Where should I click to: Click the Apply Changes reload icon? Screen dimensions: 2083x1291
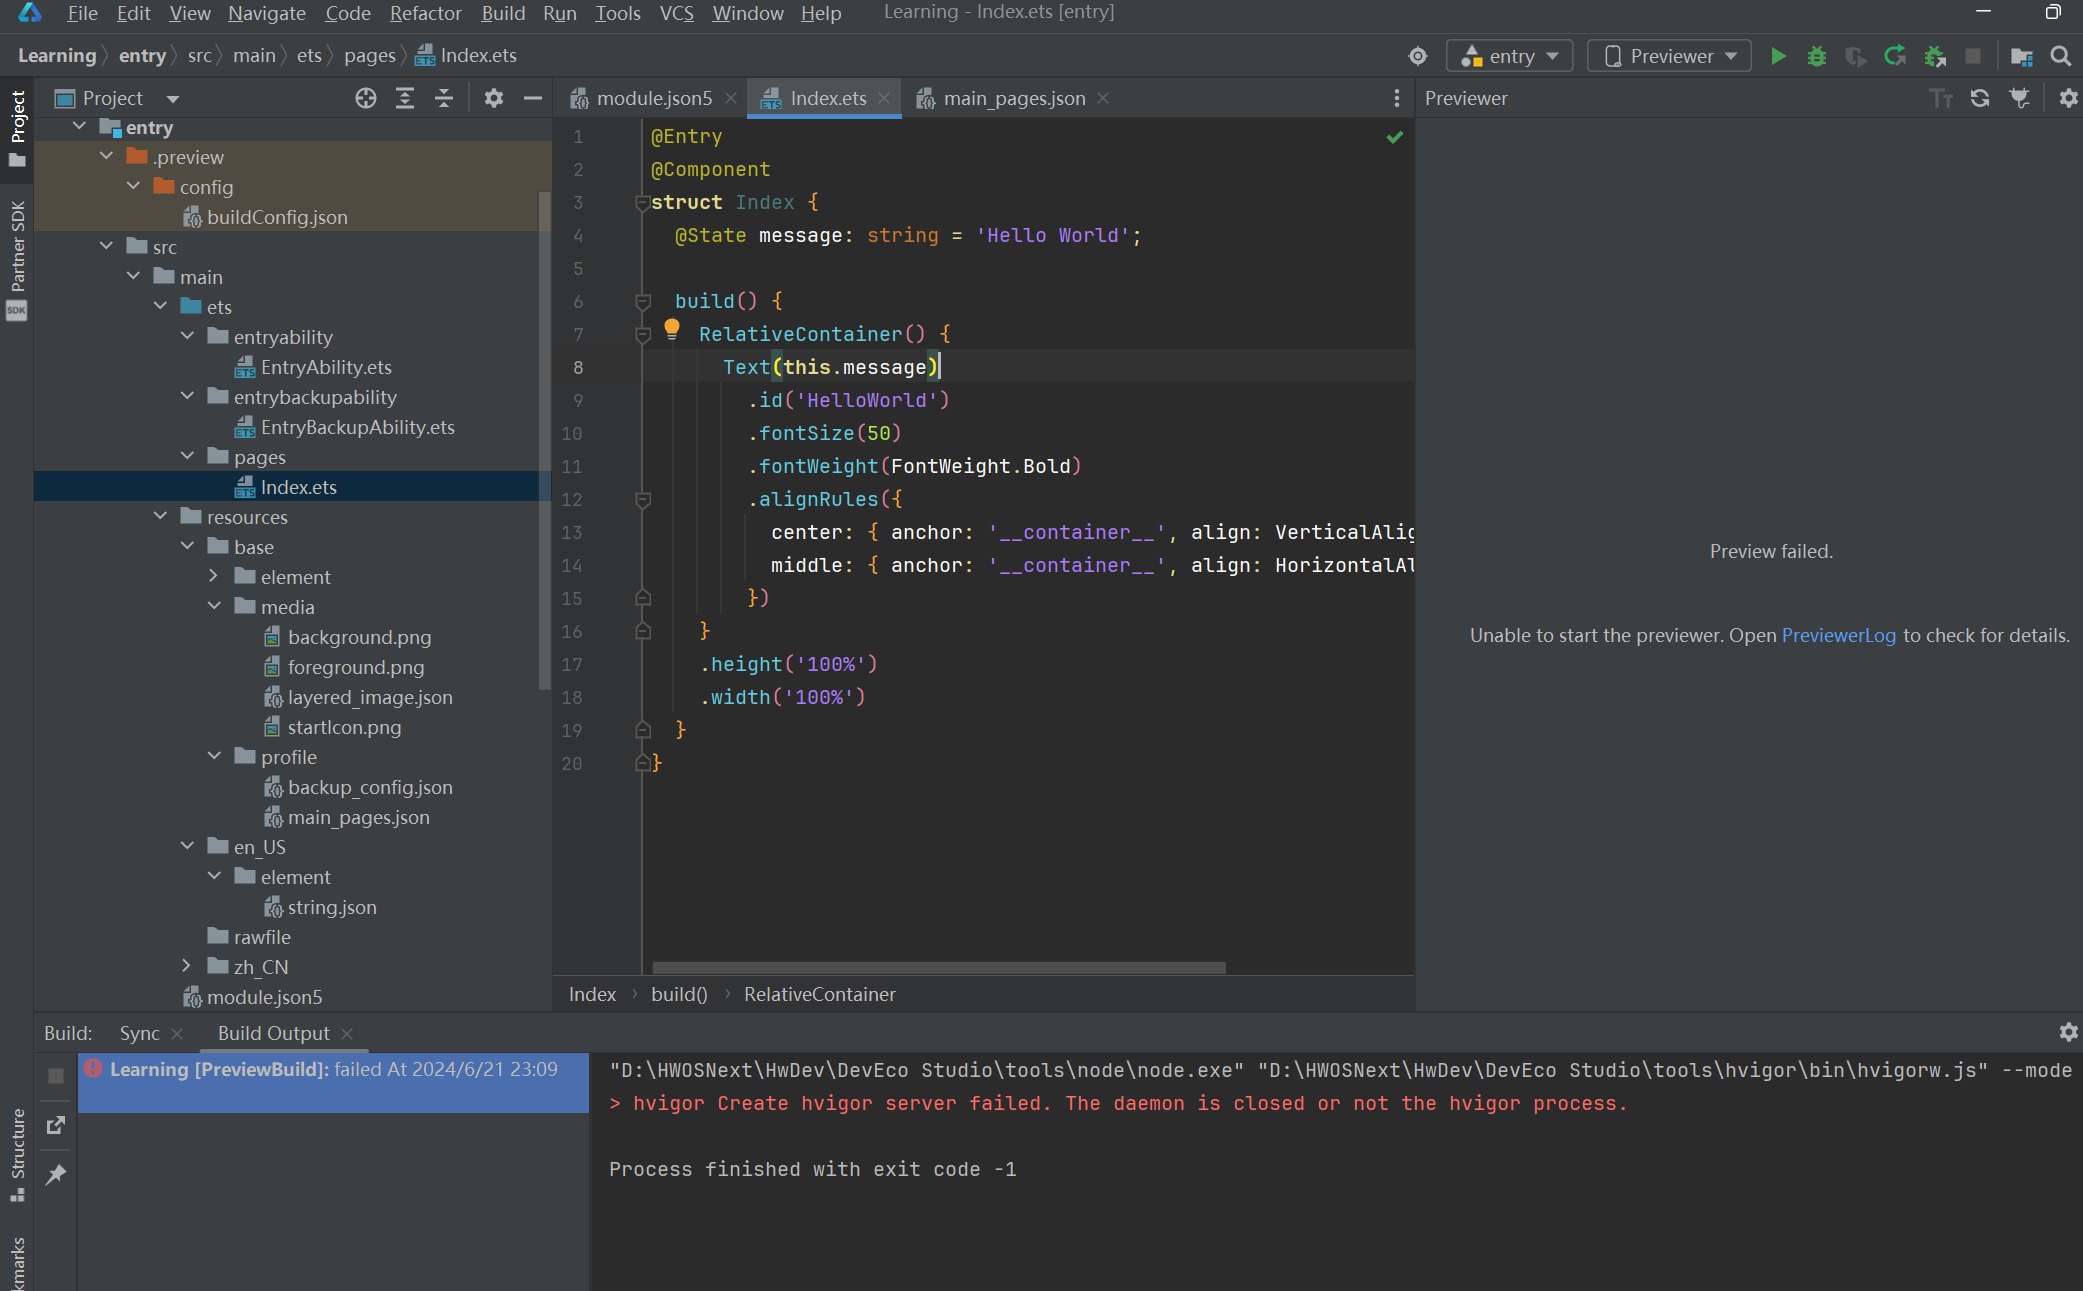tap(1895, 56)
